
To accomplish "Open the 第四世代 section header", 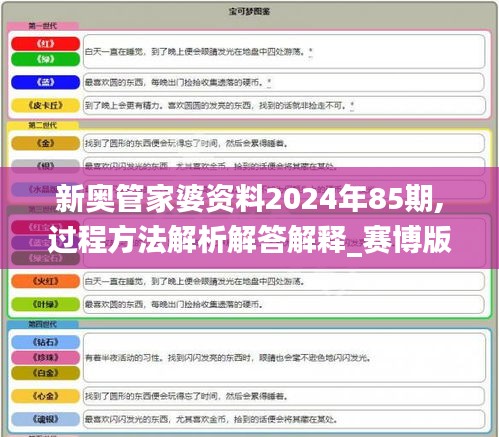I will (42, 324).
